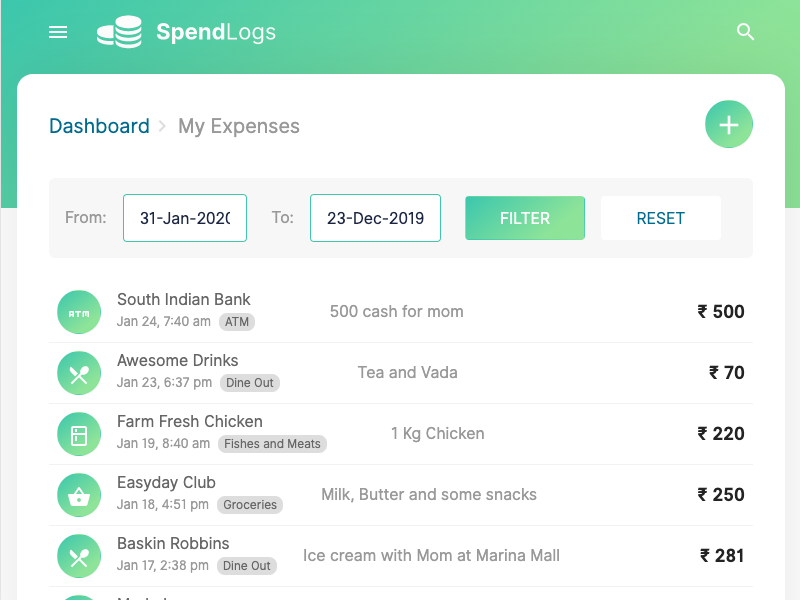Open the From date picker showing 31-Jan-2020
Viewport: 800px width, 600px height.
coord(185,218)
